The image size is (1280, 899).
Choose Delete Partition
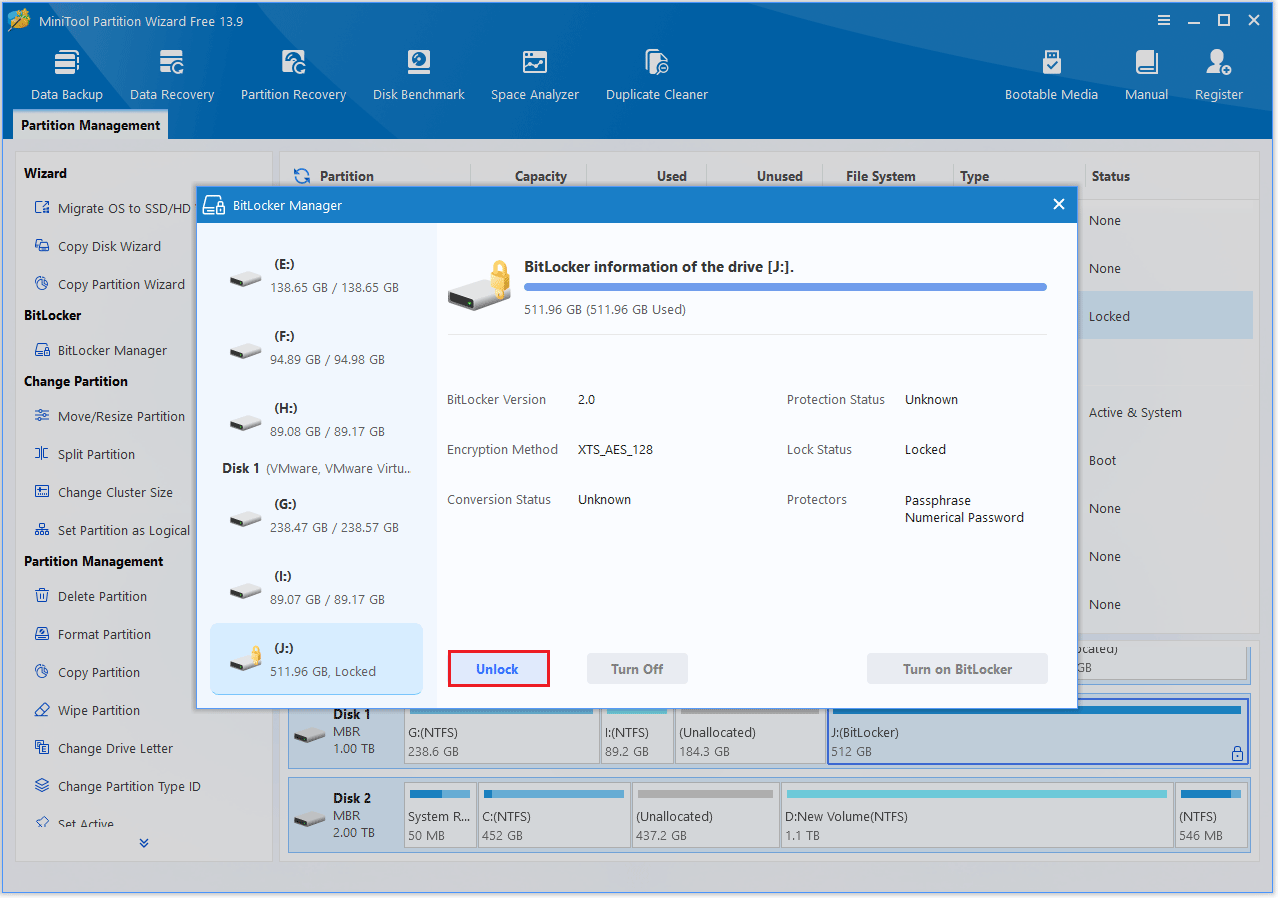click(90, 596)
